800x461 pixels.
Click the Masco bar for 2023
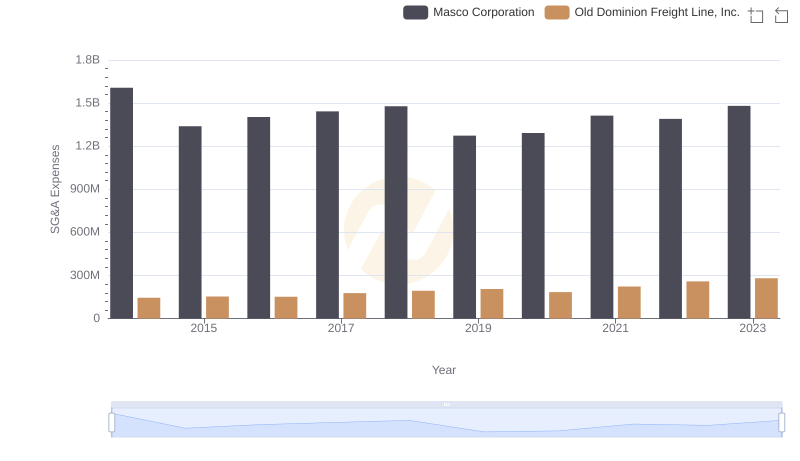click(739, 212)
